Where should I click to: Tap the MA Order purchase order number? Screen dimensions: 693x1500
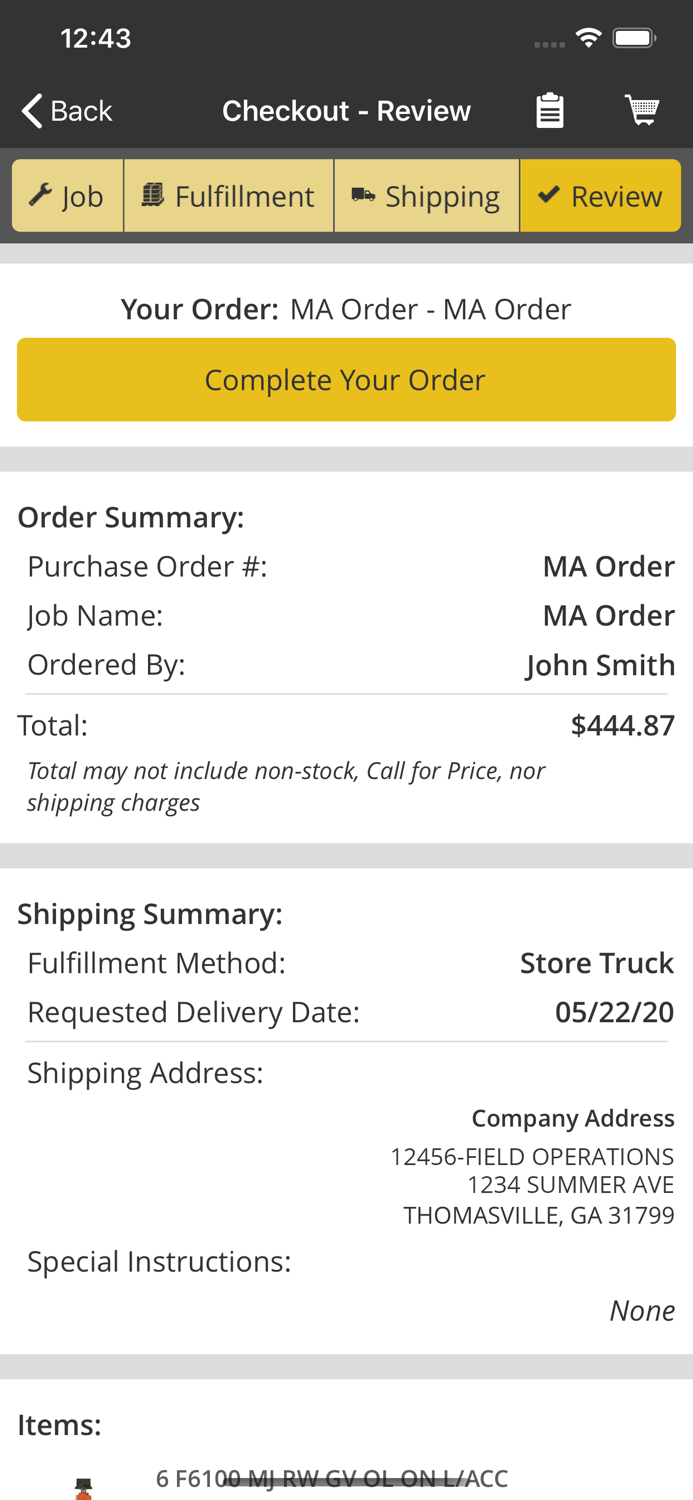[x=609, y=565]
